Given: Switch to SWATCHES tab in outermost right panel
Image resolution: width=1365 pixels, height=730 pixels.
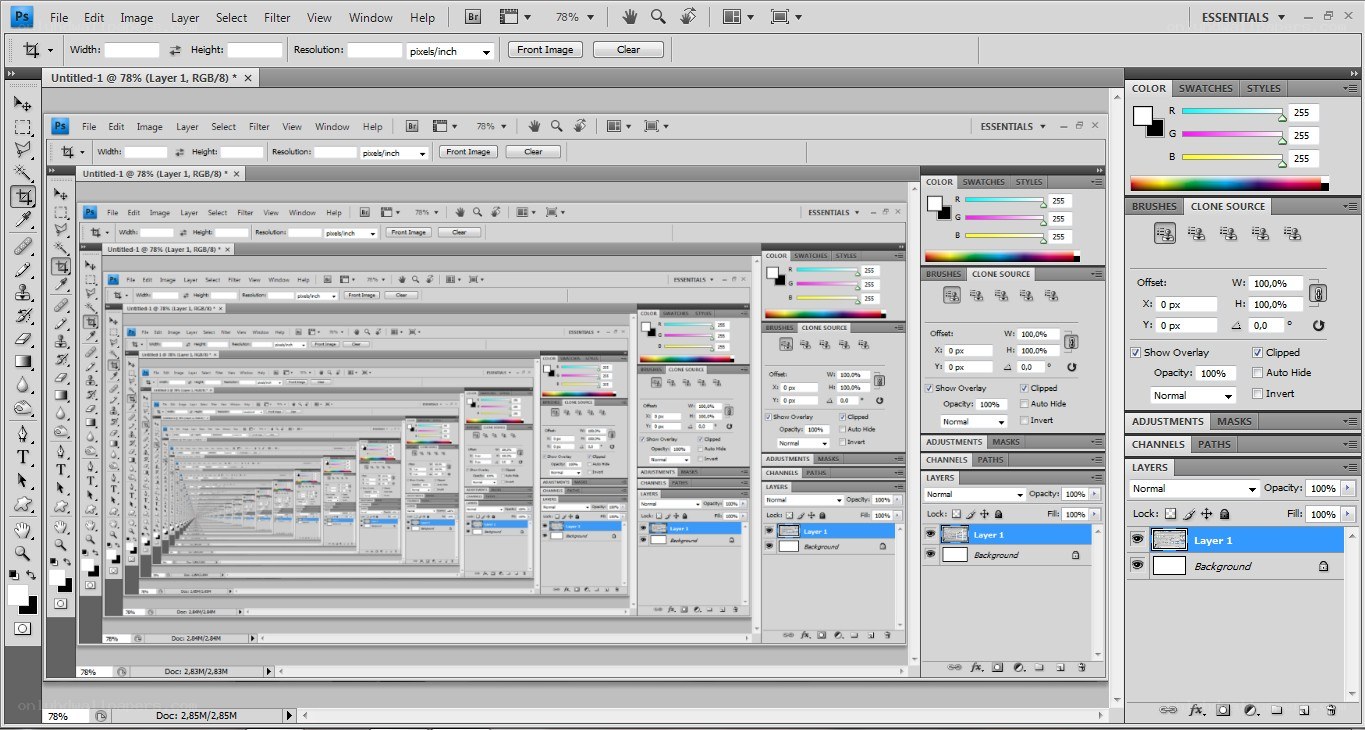Looking at the screenshot, I should click(x=1205, y=88).
